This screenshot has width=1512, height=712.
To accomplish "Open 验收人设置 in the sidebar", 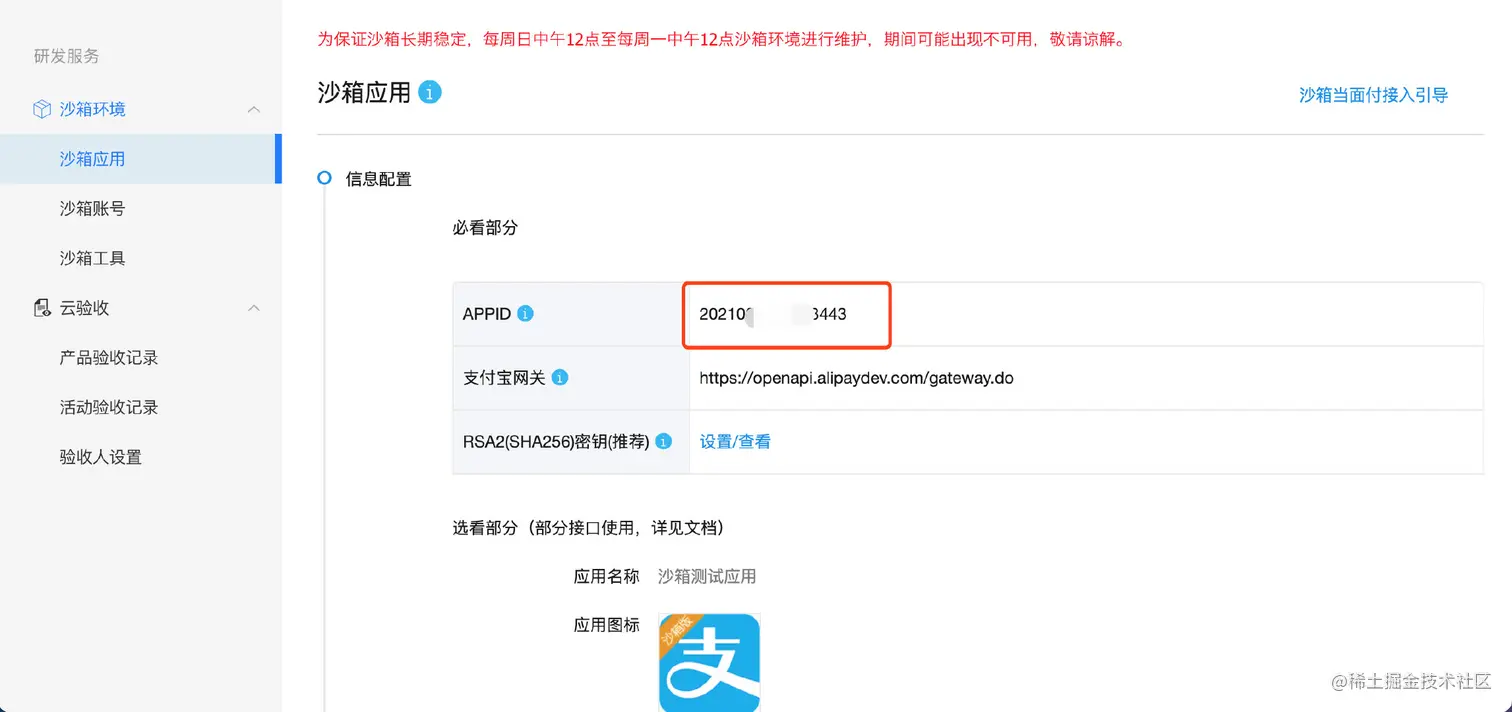I will coord(101,457).
